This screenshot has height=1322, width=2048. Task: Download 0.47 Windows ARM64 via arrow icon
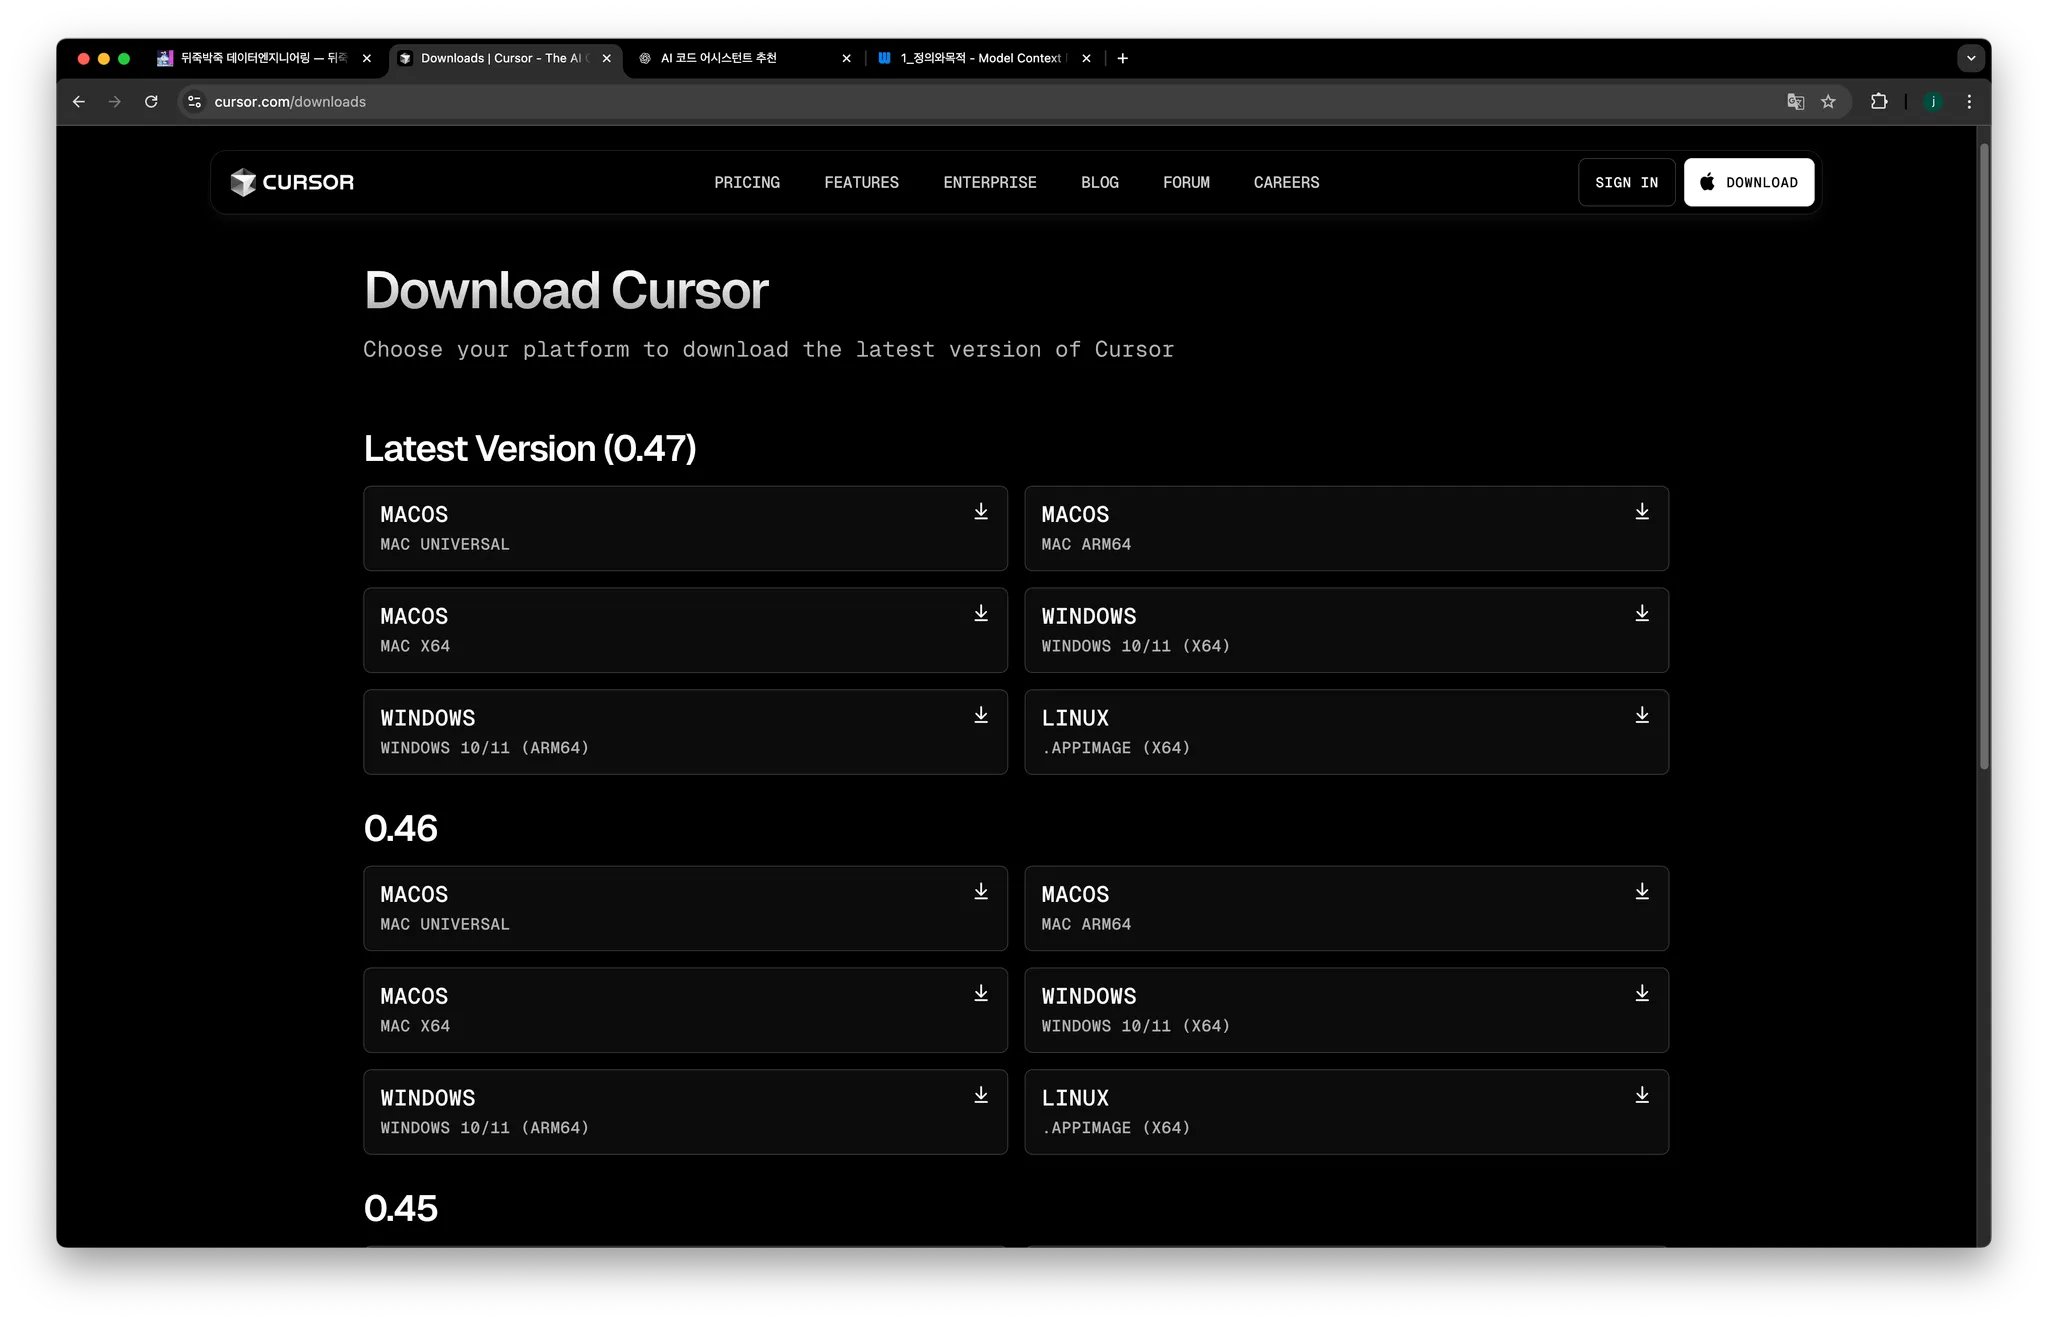pos(981,716)
